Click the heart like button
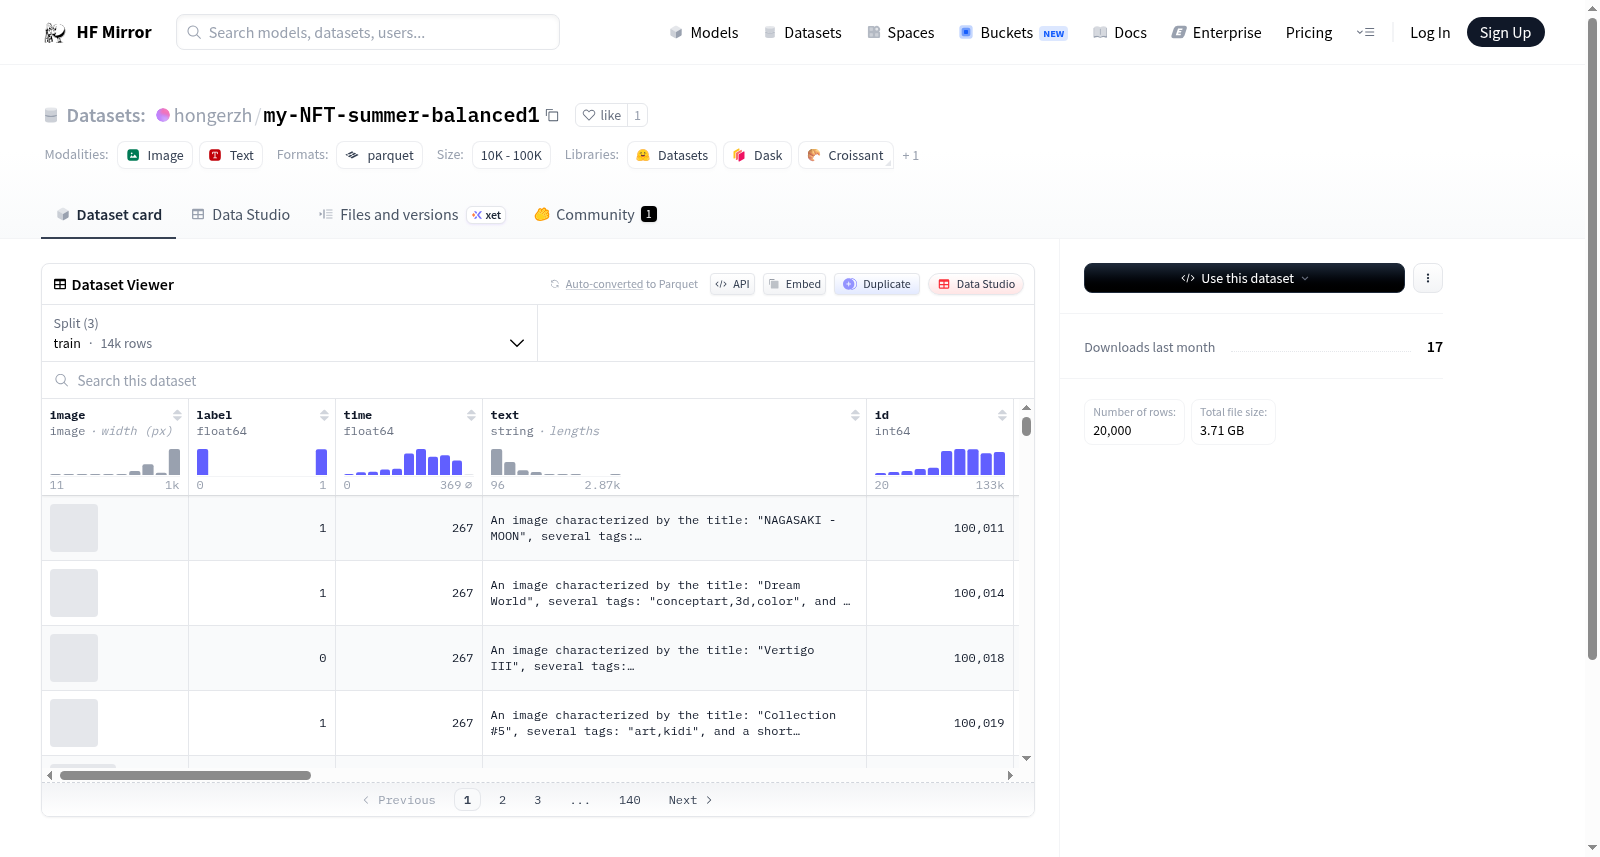 point(601,115)
